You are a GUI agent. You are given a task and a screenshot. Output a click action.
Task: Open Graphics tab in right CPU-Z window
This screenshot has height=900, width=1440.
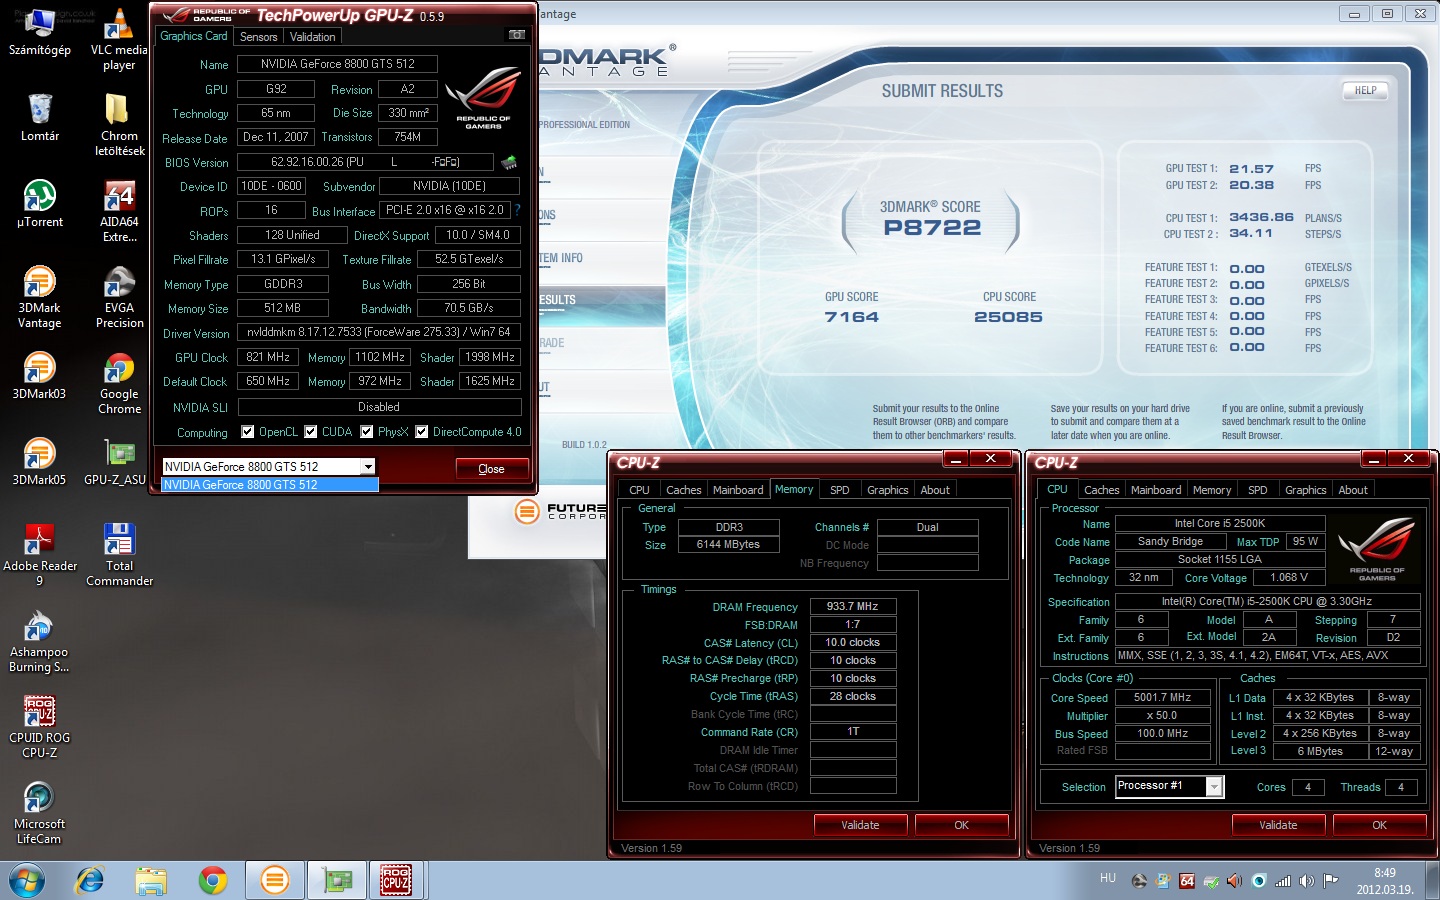pyautogui.click(x=1306, y=490)
